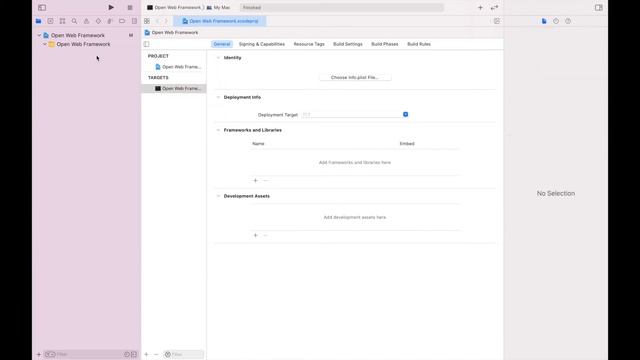Go back in editor history
The width and height of the screenshot is (640, 360).
158,21
